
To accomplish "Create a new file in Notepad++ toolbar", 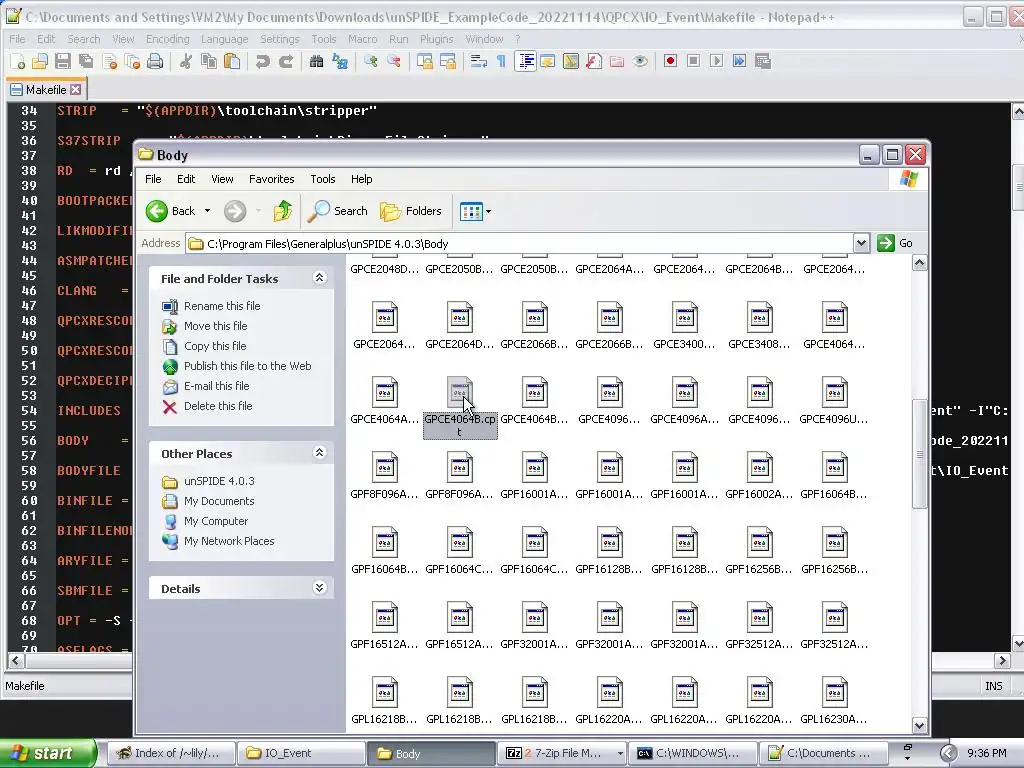I will point(18,61).
